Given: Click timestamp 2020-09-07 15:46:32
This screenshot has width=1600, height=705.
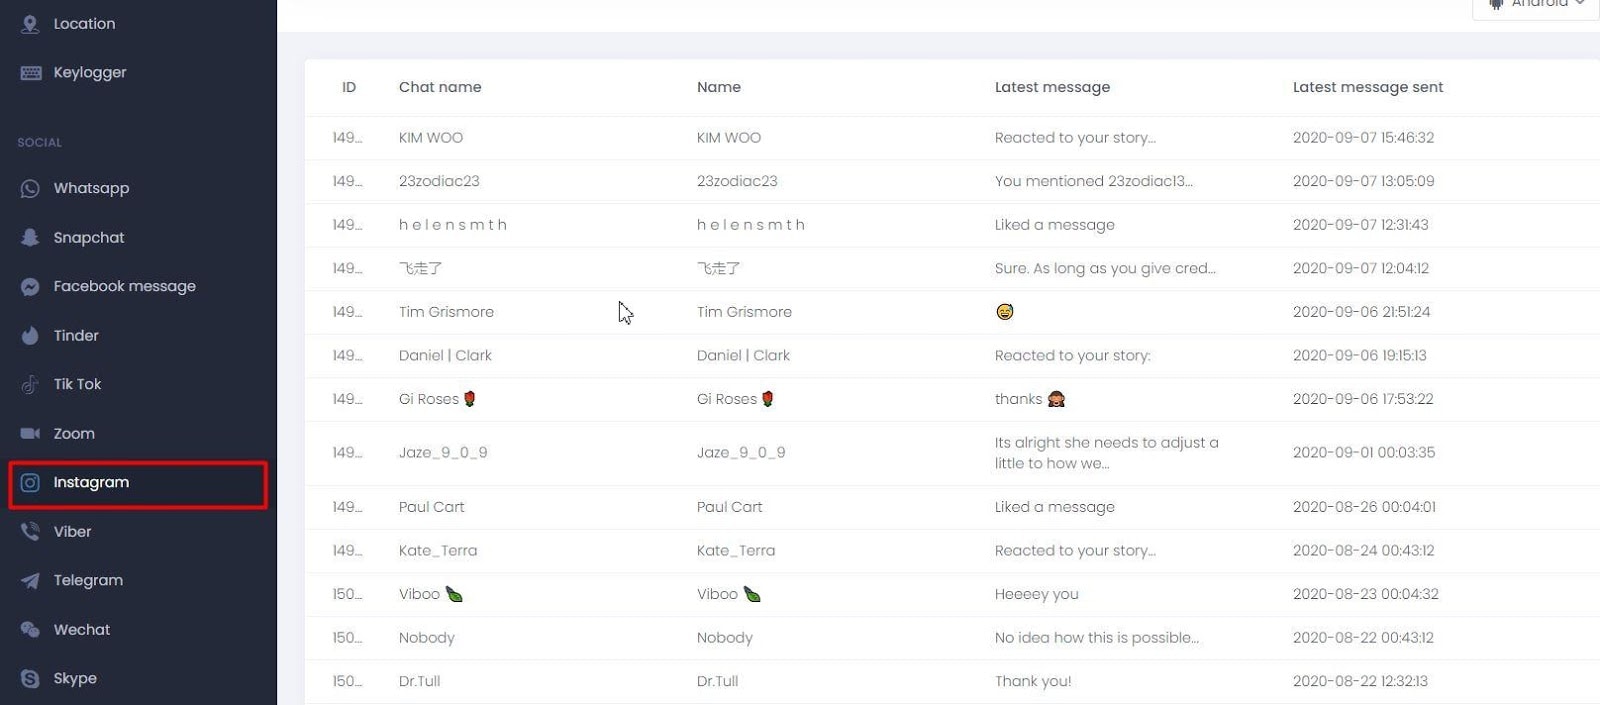Looking at the screenshot, I should point(1363,138).
